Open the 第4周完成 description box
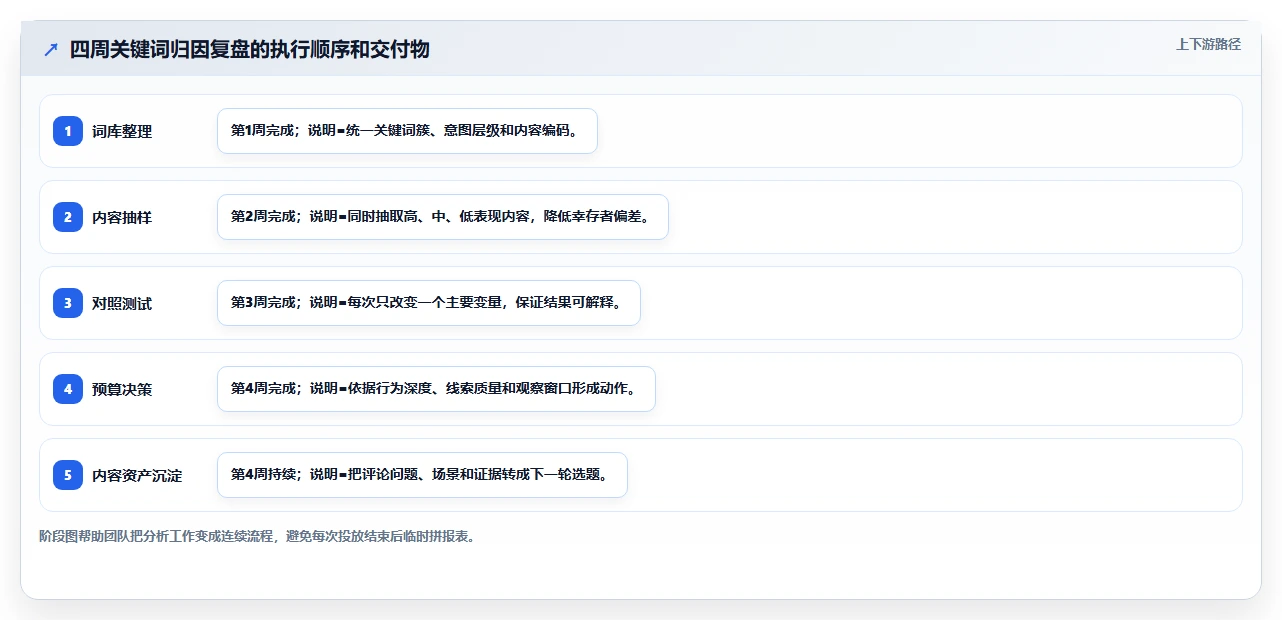1282x620 pixels. [436, 389]
